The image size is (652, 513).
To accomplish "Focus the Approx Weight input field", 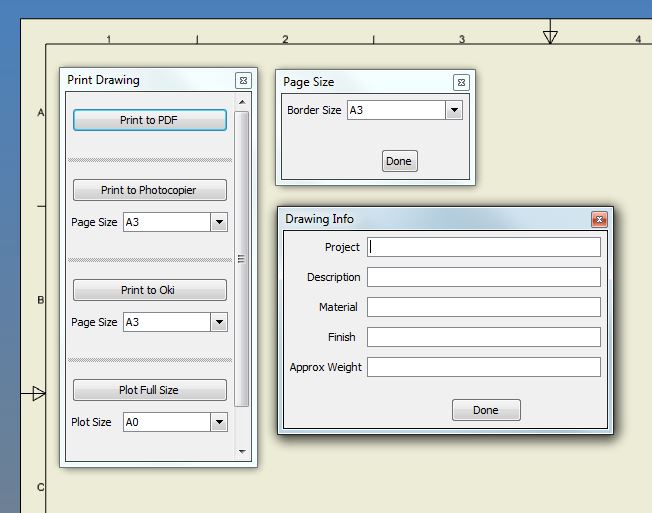I will pyautogui.click(x=484, y=367).
